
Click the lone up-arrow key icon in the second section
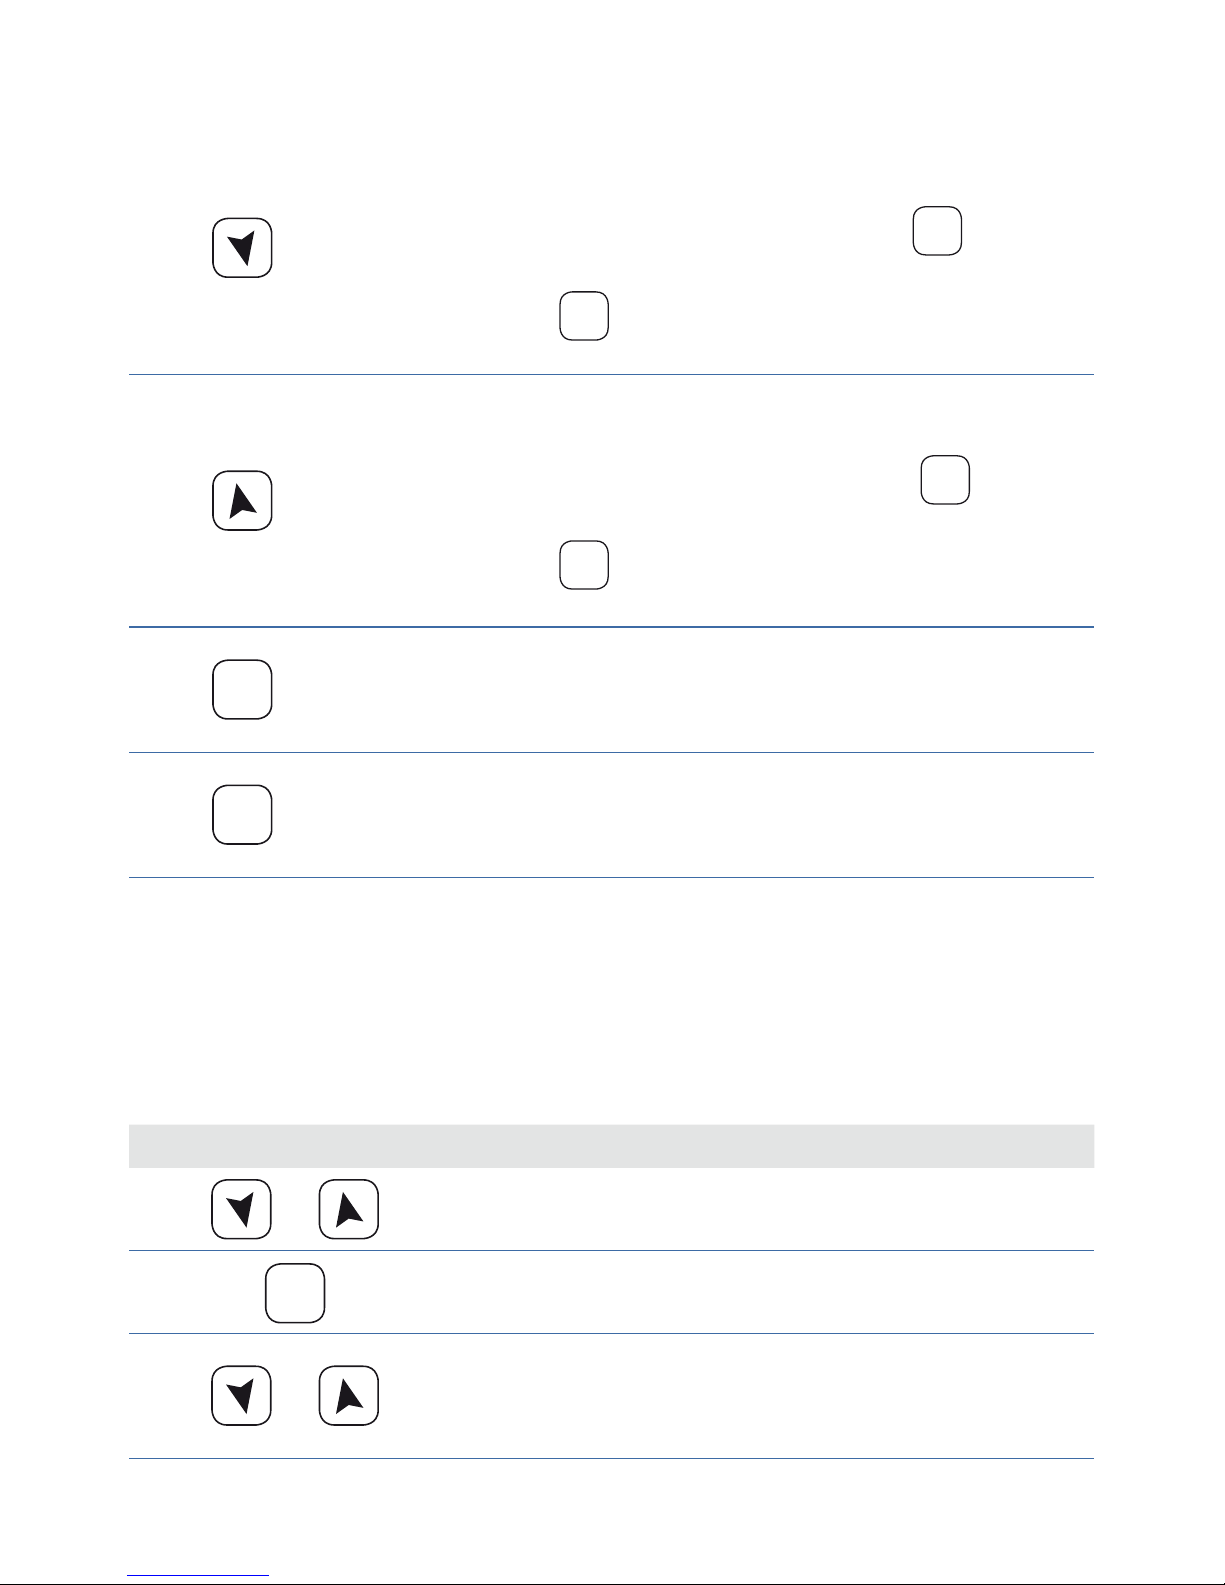pyautogui.click(x=242, y=500)
